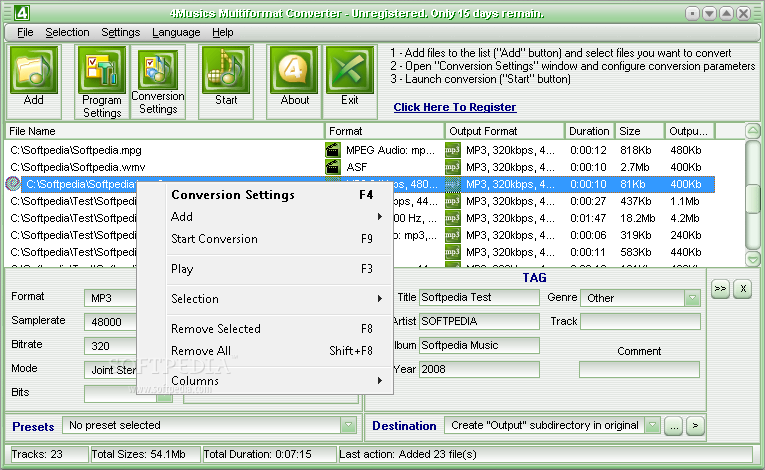Click the Artist field SOFTPEDIA
Viewport: 765px width, 470px height.
pyautogui.click(x=479, y=321)
